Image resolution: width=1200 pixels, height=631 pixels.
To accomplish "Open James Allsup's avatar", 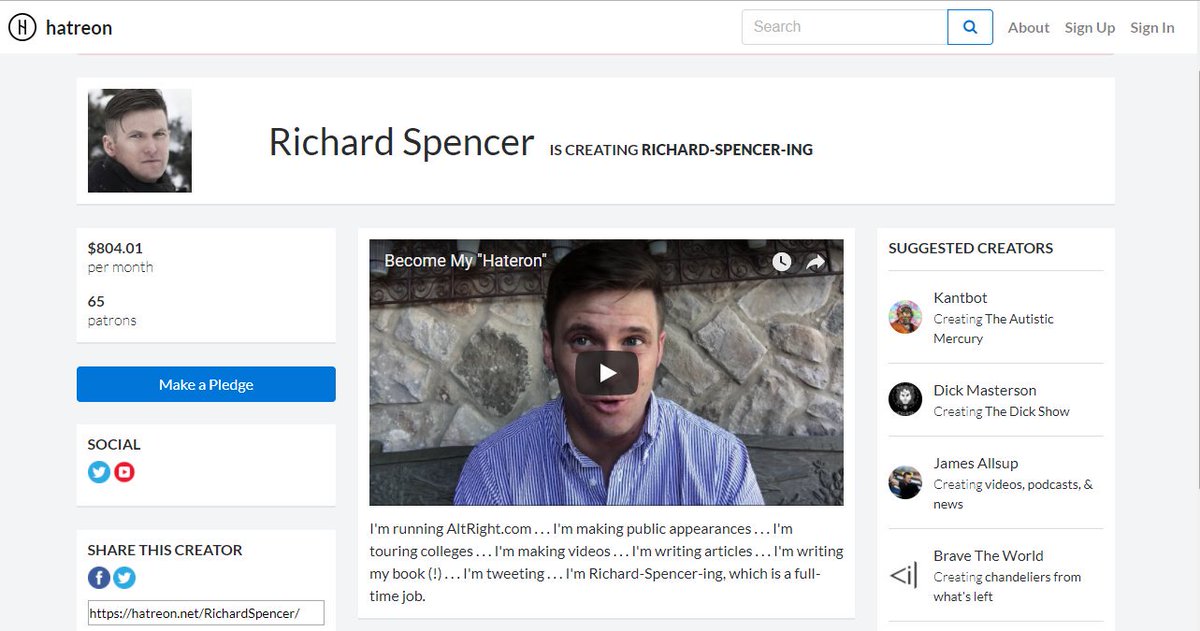I will (x=905, y=482).
